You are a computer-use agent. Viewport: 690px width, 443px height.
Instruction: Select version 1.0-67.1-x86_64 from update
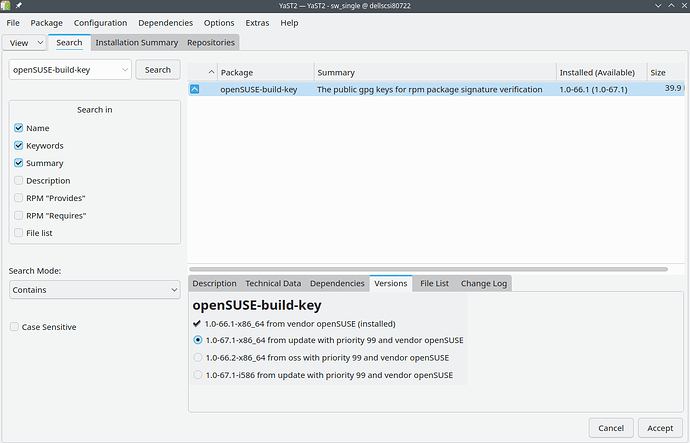tap(198, 340)
